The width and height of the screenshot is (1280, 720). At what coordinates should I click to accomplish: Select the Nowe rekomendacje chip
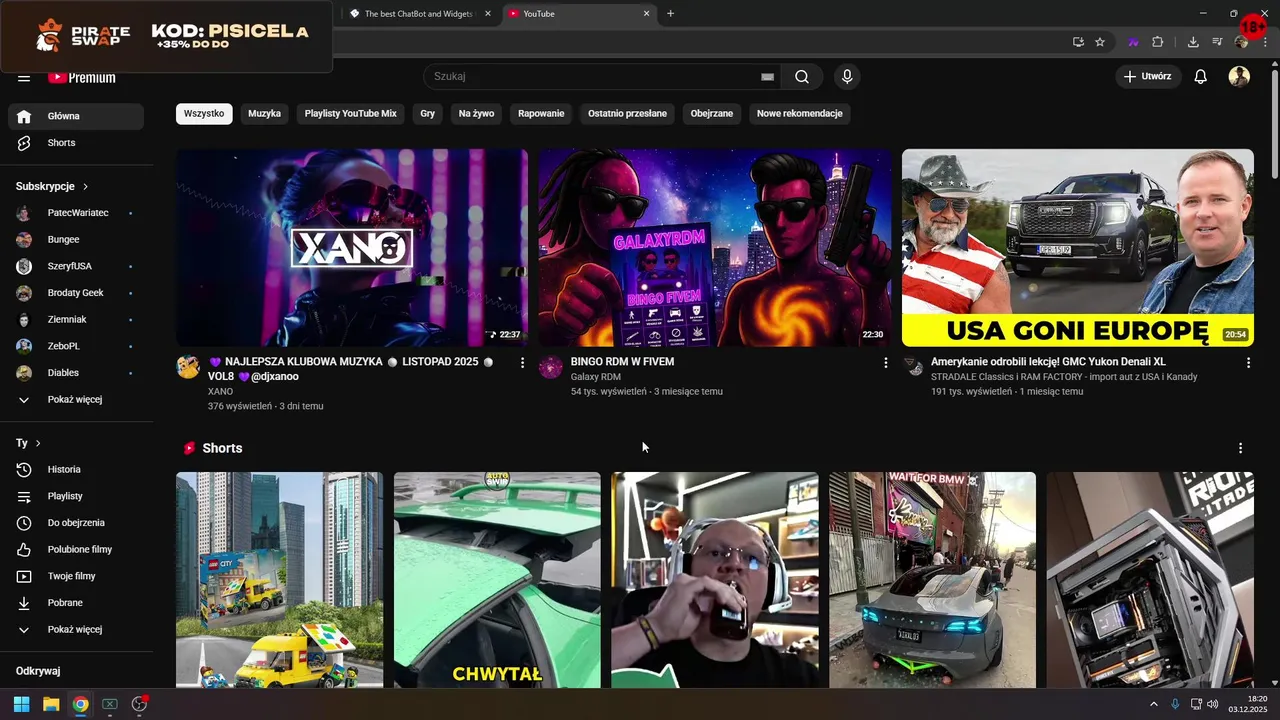[800, 113]
